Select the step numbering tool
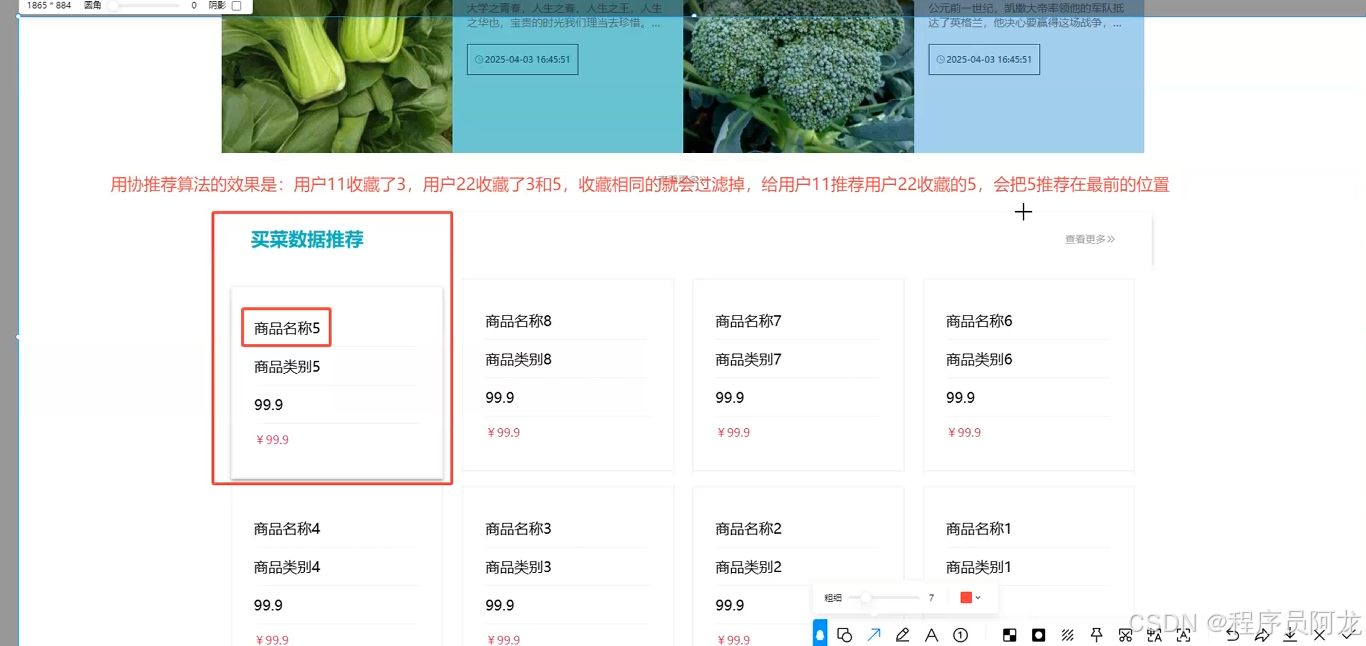This screenshot has height=646, width=1366. pyautogui.click(x=959, y=634)
